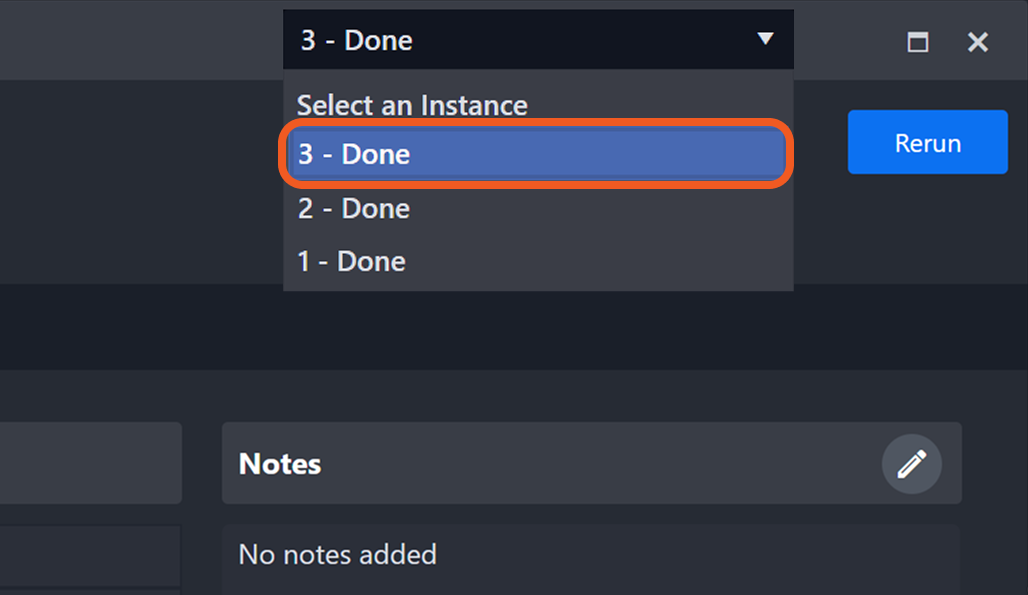The height and width of the screenshot is (595, 1028).
Task: Select the highlighted "3 - Done" list option
Action: (538, 154)
